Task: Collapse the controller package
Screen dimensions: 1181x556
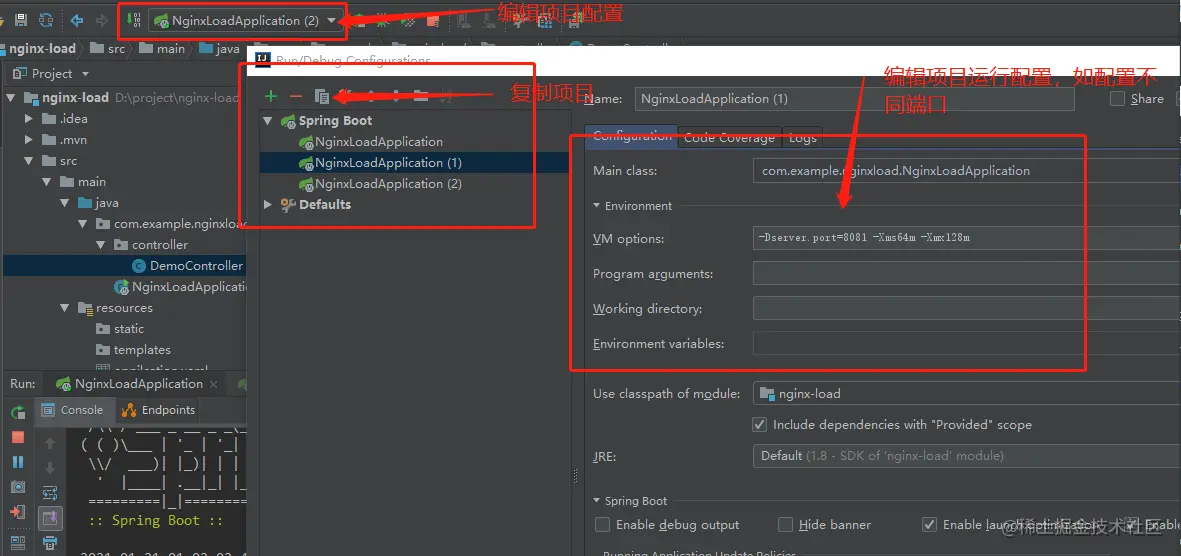Action: 101,245
